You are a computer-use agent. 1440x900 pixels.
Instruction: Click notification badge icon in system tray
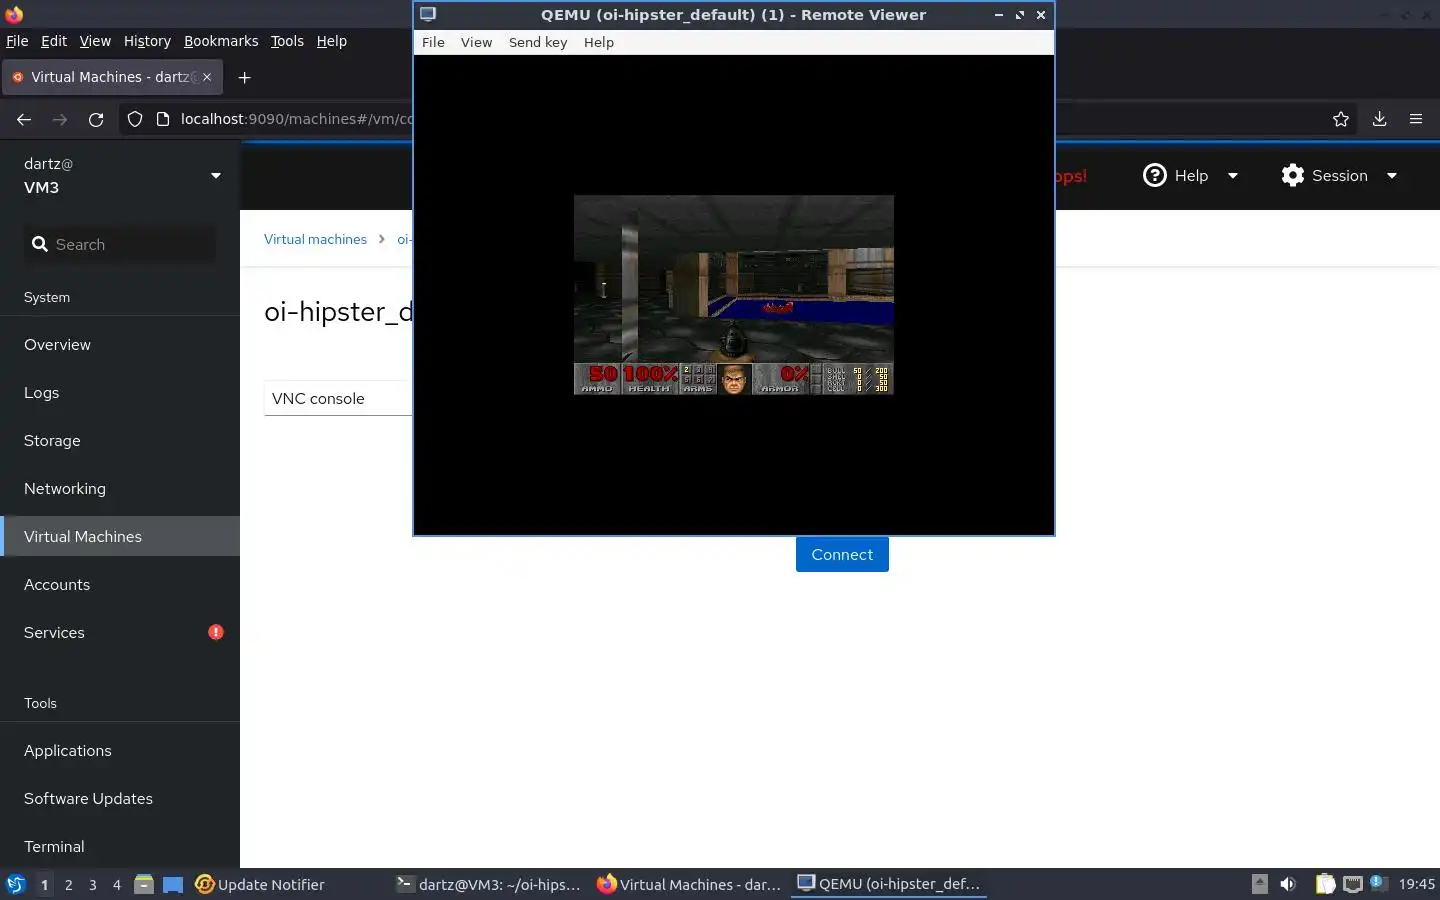[1377, 882]
